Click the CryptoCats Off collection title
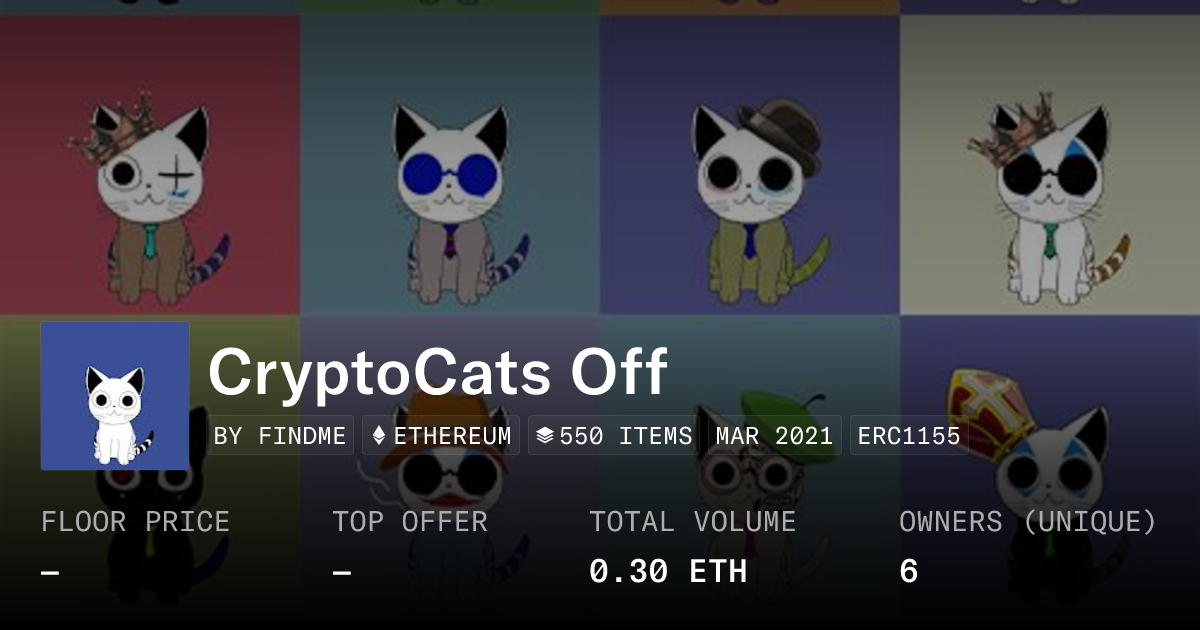This screenshot has width=1200, height=630. click(438, 372)
